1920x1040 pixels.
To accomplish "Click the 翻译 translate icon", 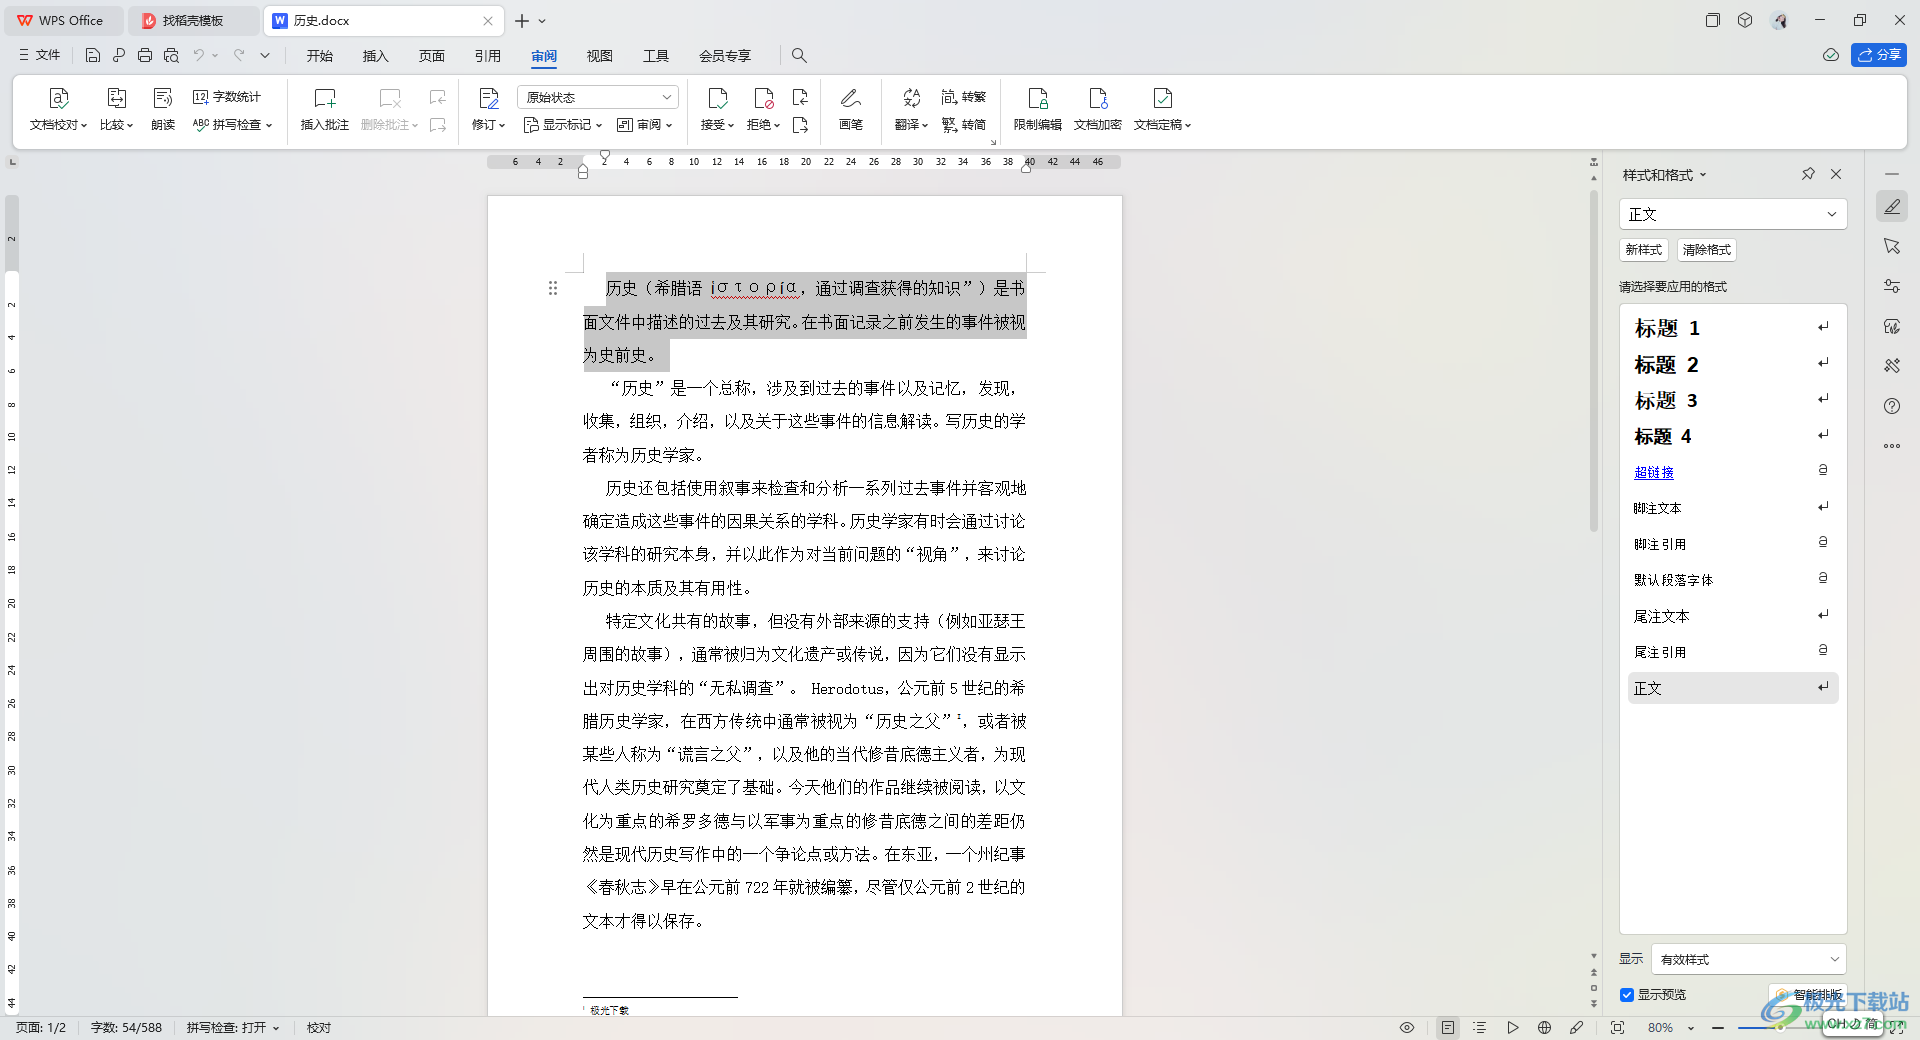I will (911, 98).
